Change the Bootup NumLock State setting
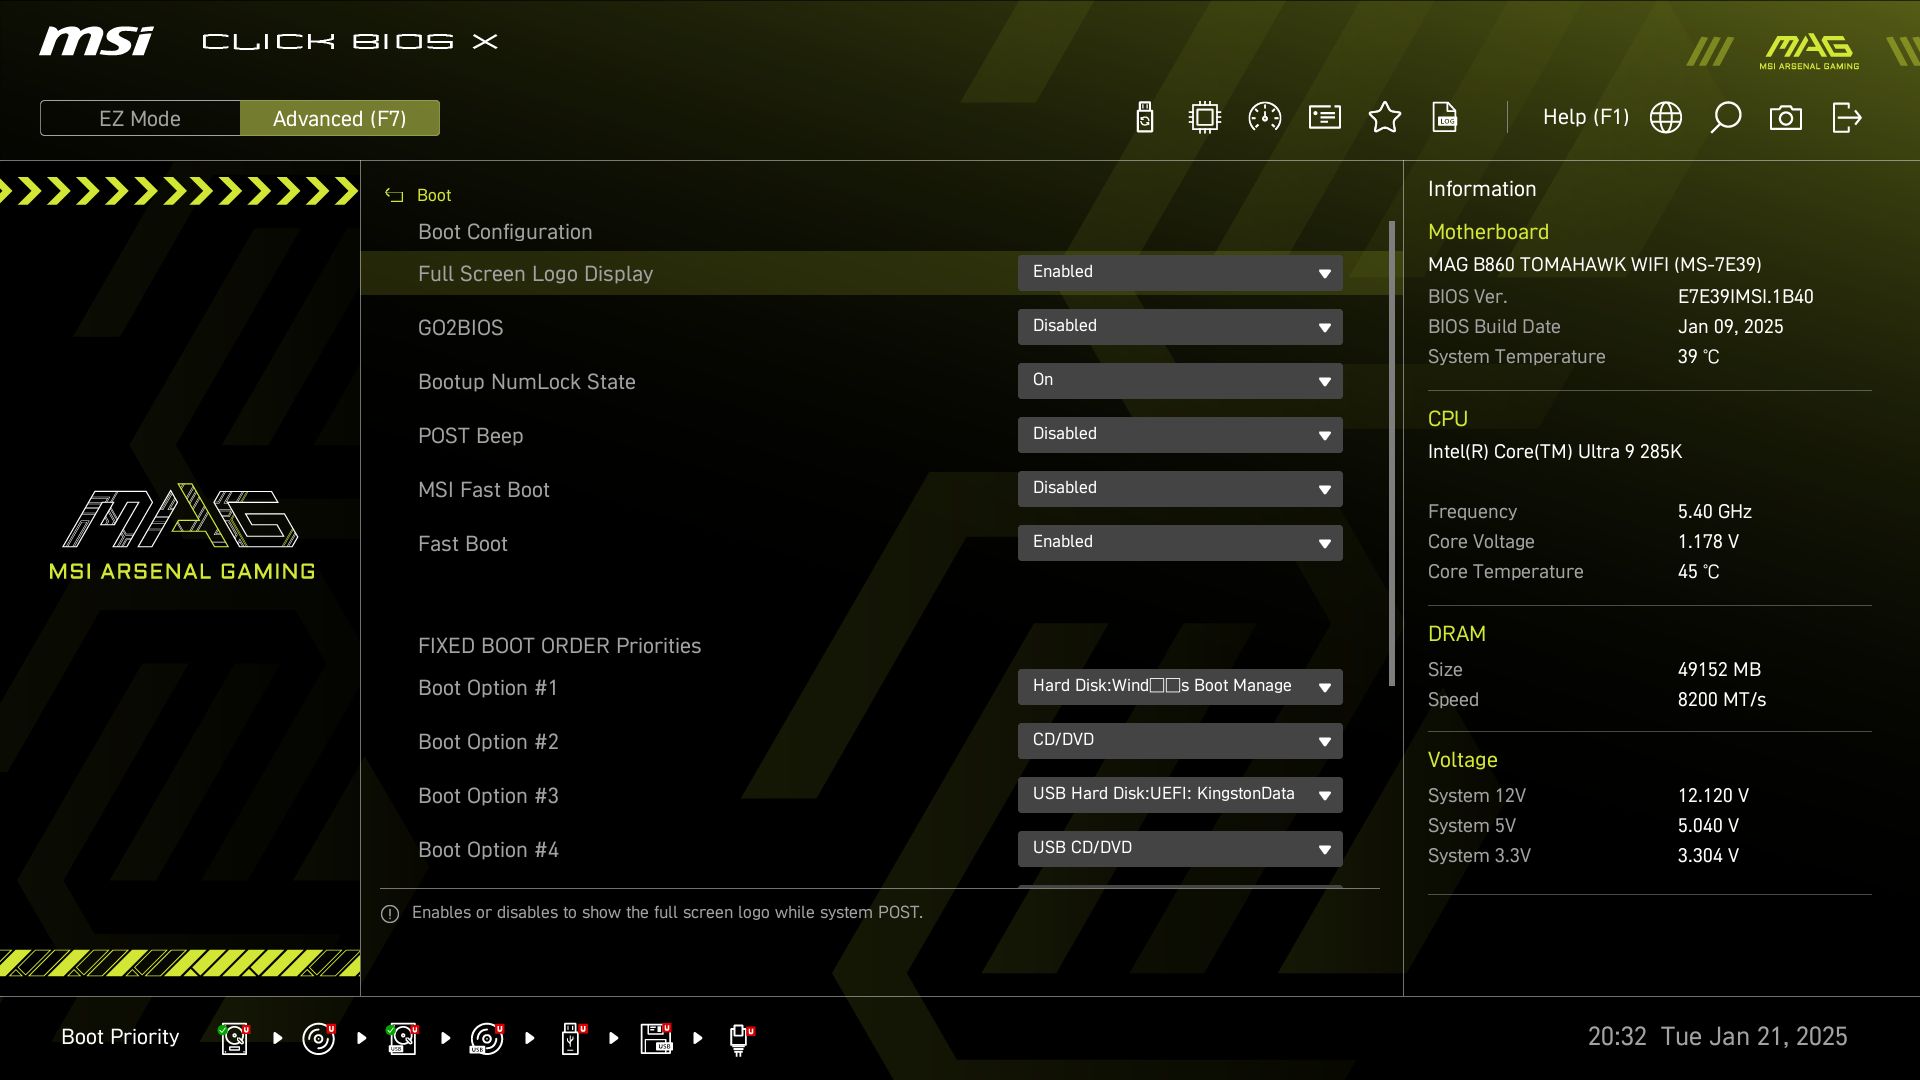Image resolution: width=1920 pixels, height=1080 pixels. (x=1180, y=381)
